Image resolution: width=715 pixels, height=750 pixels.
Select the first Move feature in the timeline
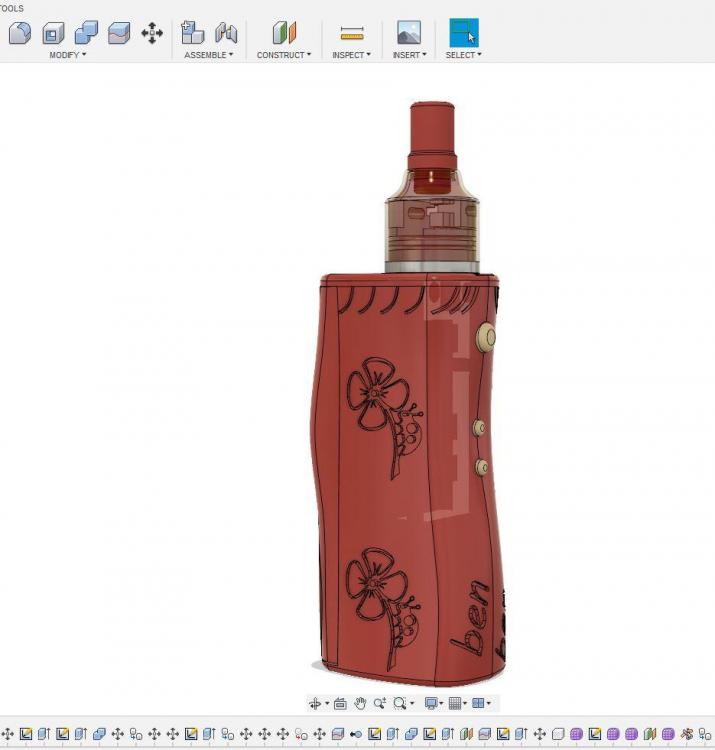coord(7,734)
